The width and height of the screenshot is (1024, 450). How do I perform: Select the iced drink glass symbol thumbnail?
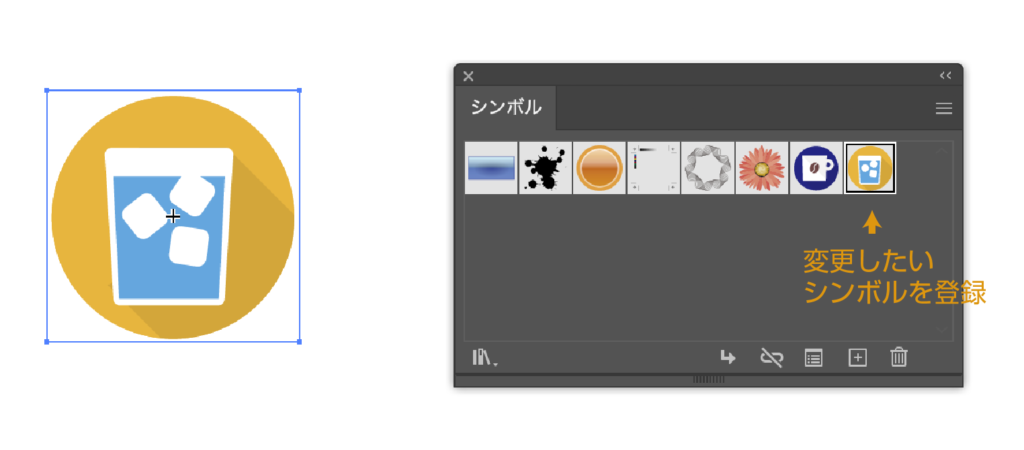870,168
